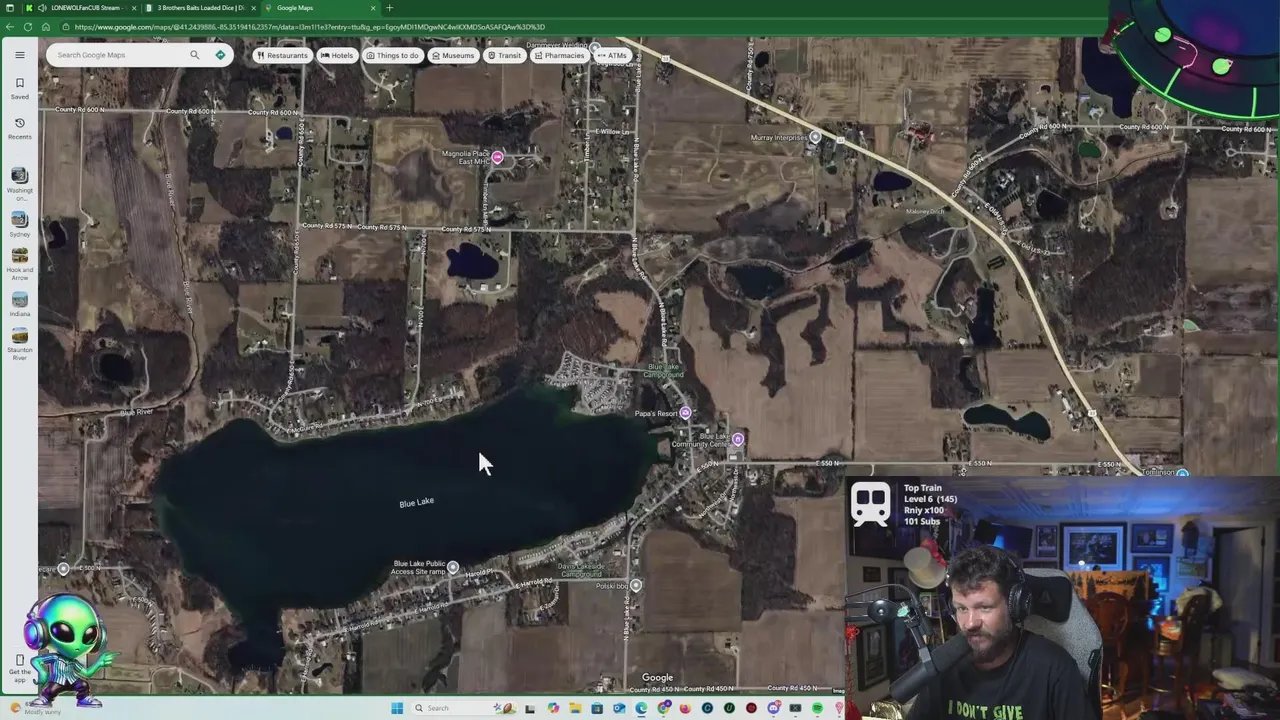Screen dimensions: 1280x720
Task: Click the Windows taskbar Search box
Action: 463,708
